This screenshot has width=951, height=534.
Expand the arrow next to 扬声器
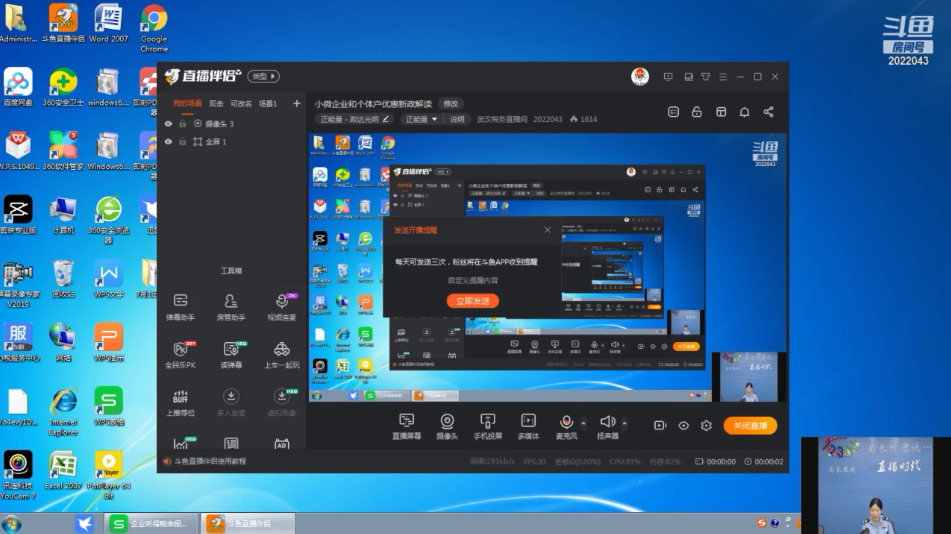pos(624,422)
